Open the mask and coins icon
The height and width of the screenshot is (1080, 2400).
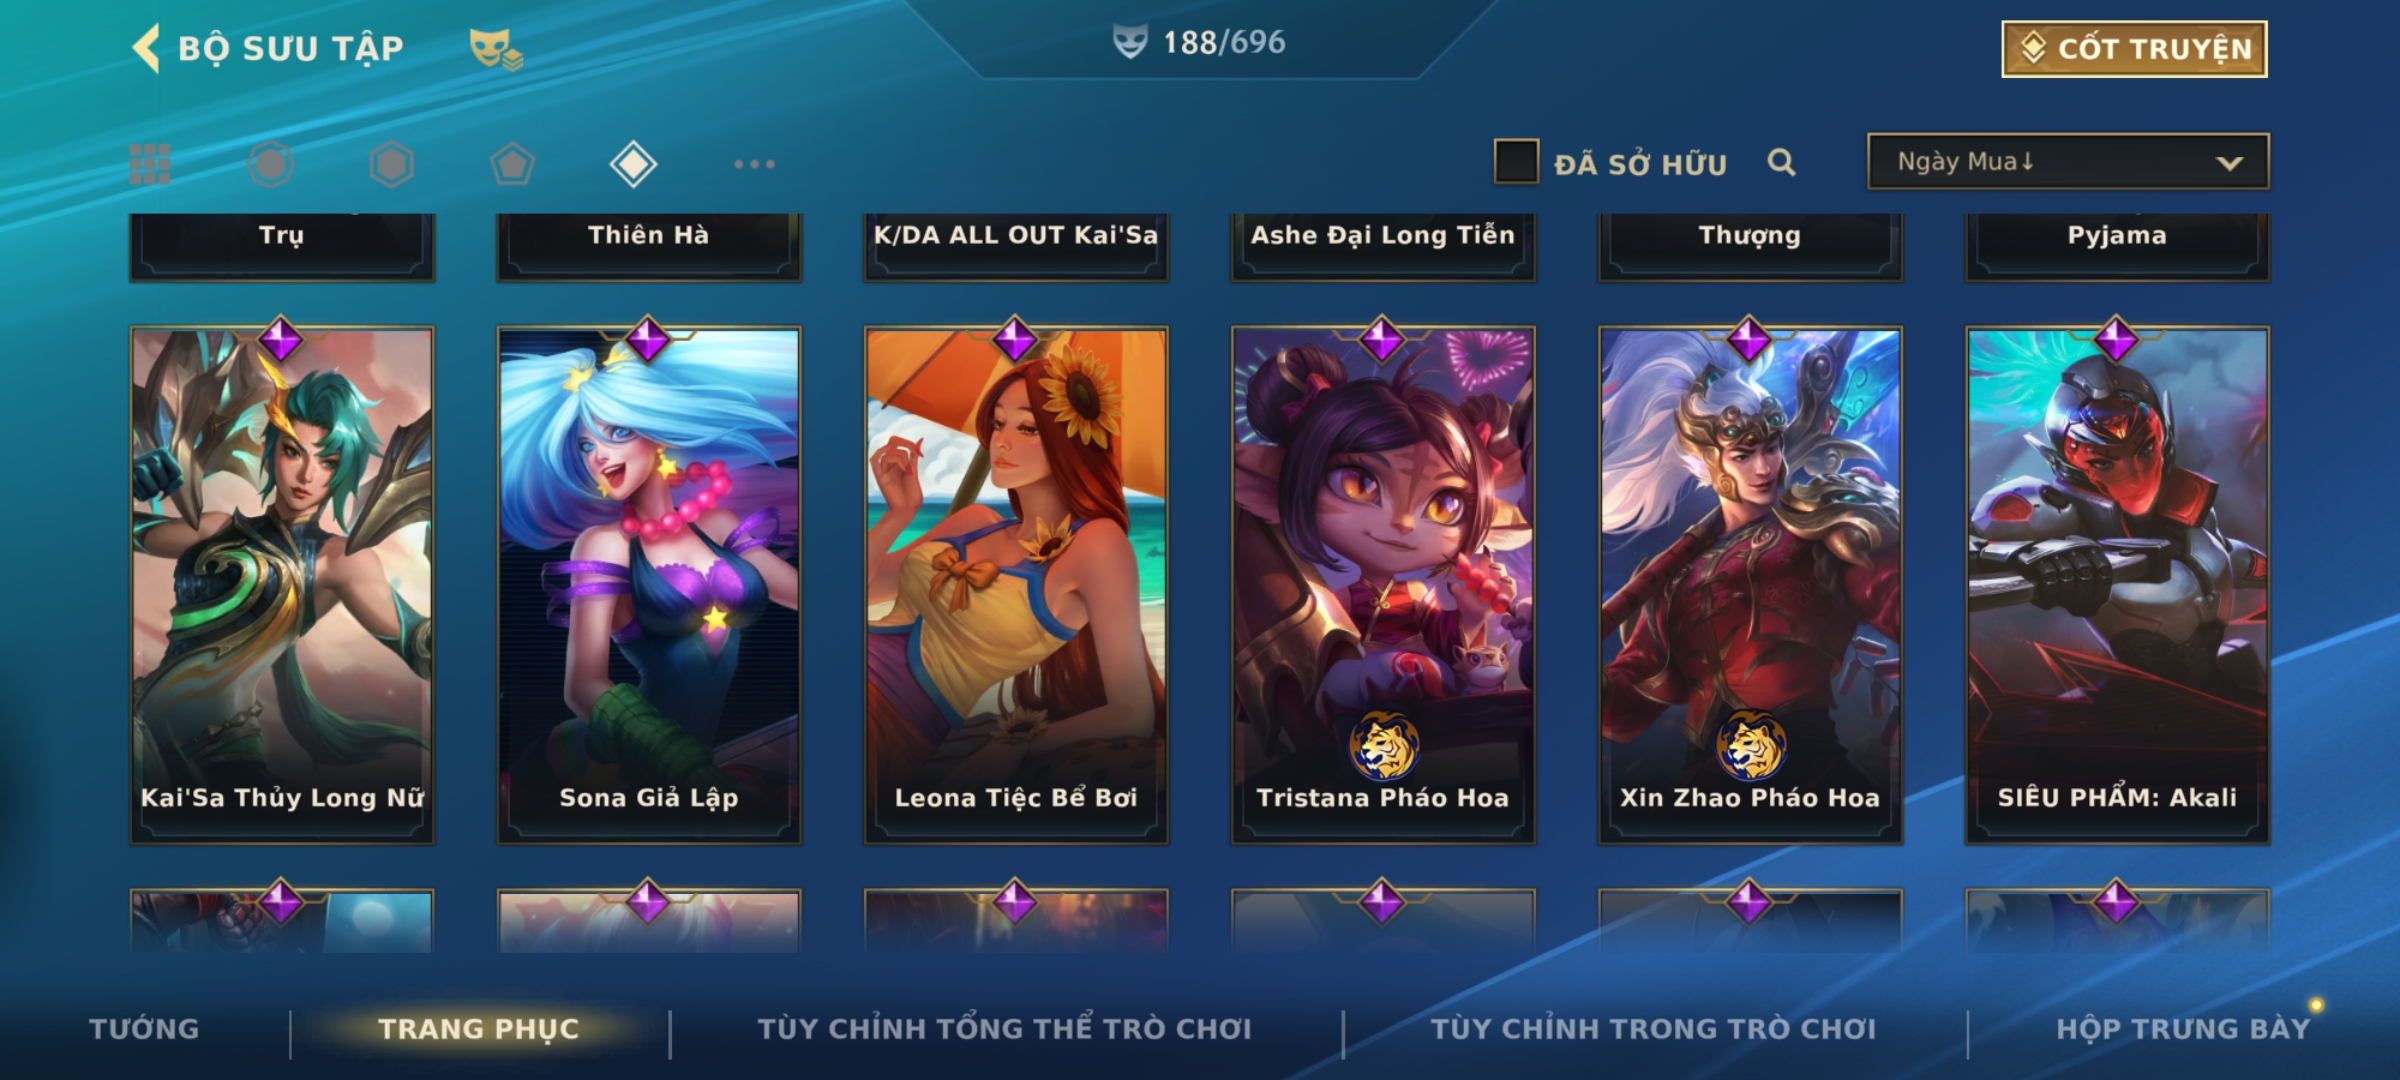pos(496,49)
